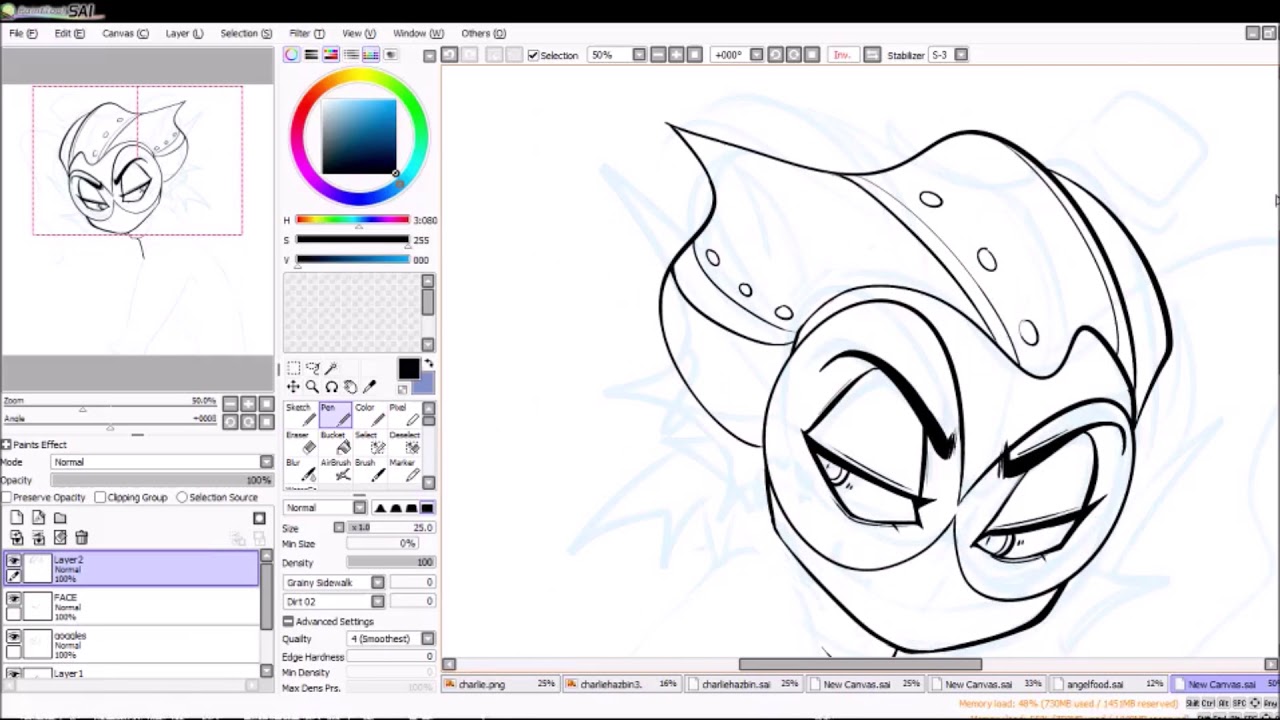Image resolution: width=1280 pixels, height=720 pixels.
Task: Activate the rectangular selection tool
Action: tap(293, 368)
